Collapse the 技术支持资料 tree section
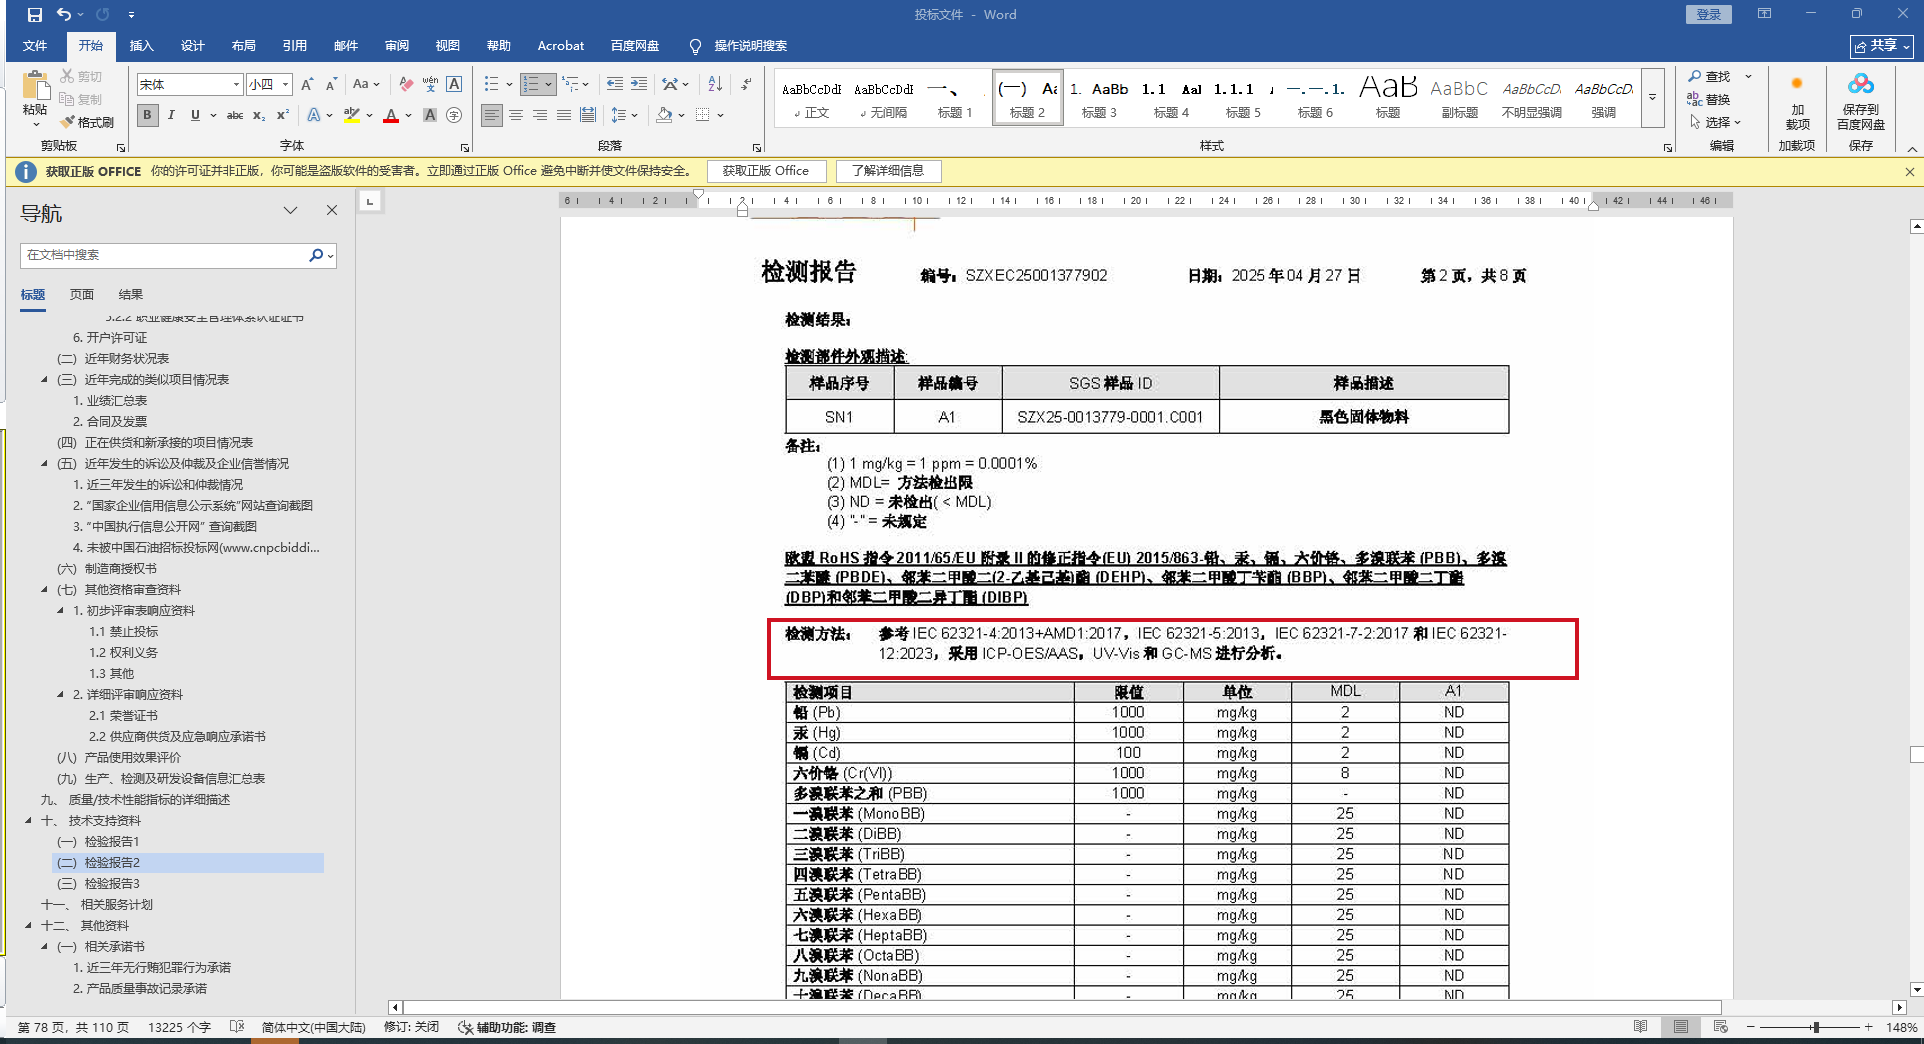The height and width of the screenshot is (1044, 1924). pos(28,820)
